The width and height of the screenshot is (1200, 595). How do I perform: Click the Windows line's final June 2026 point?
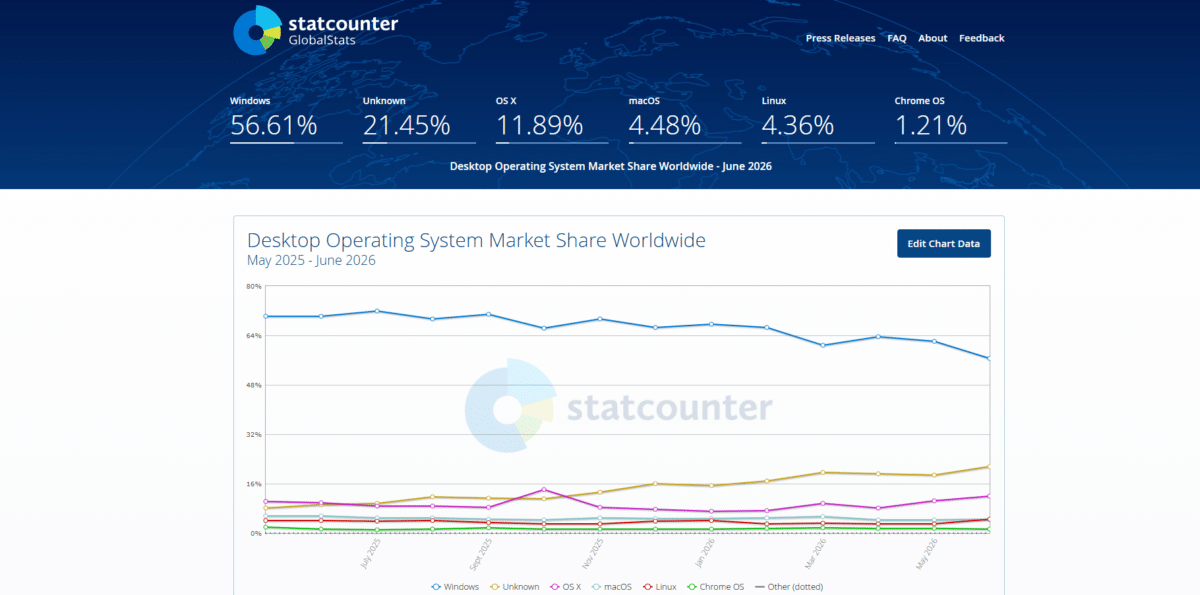[x=989, y=358]
